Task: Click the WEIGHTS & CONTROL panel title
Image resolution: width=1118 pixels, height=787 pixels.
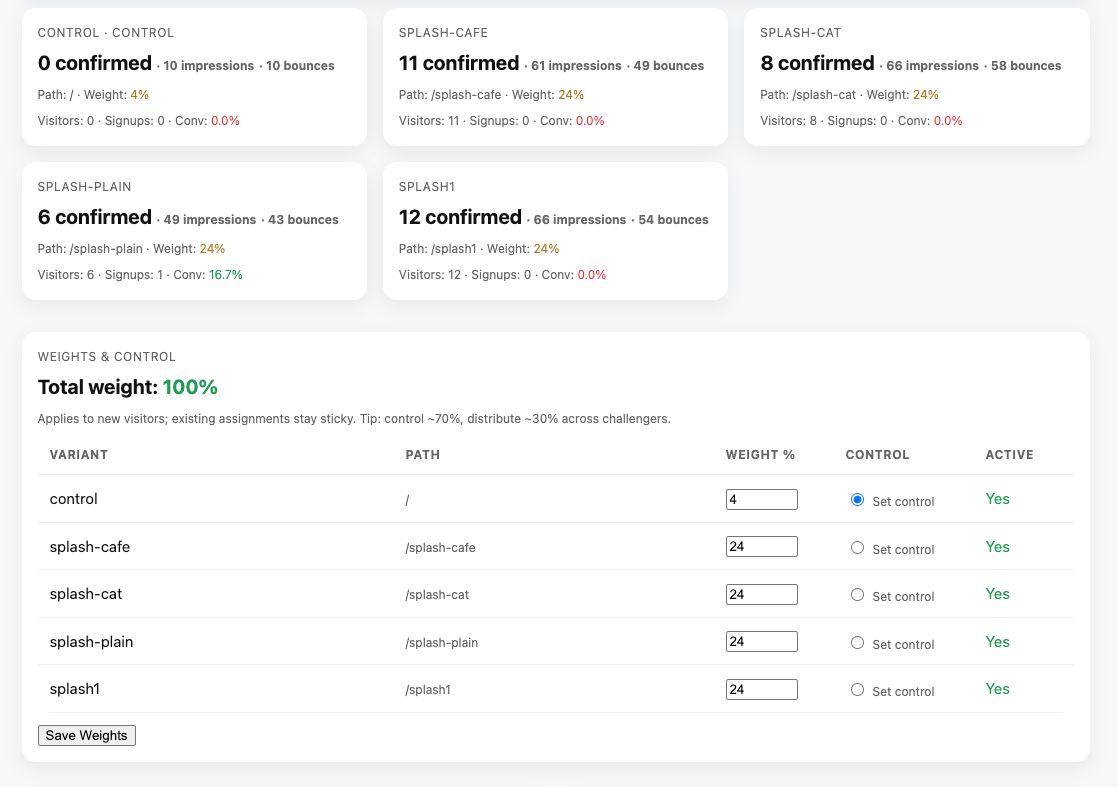Action: tap(107, 357)
